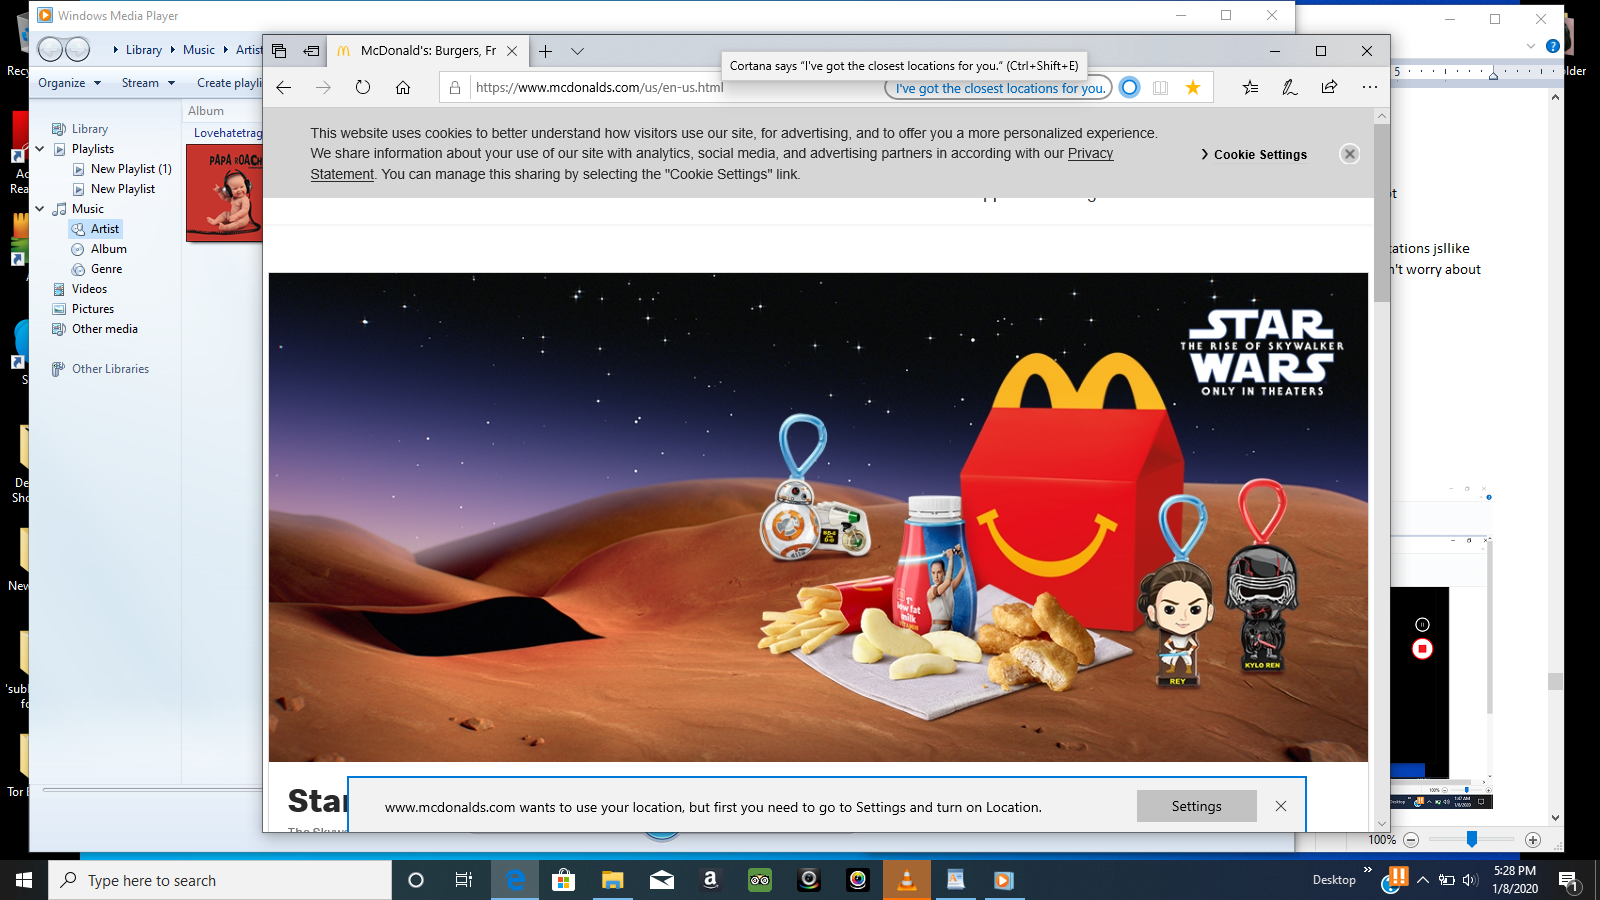Click the taskbar search box

[220, 880]
